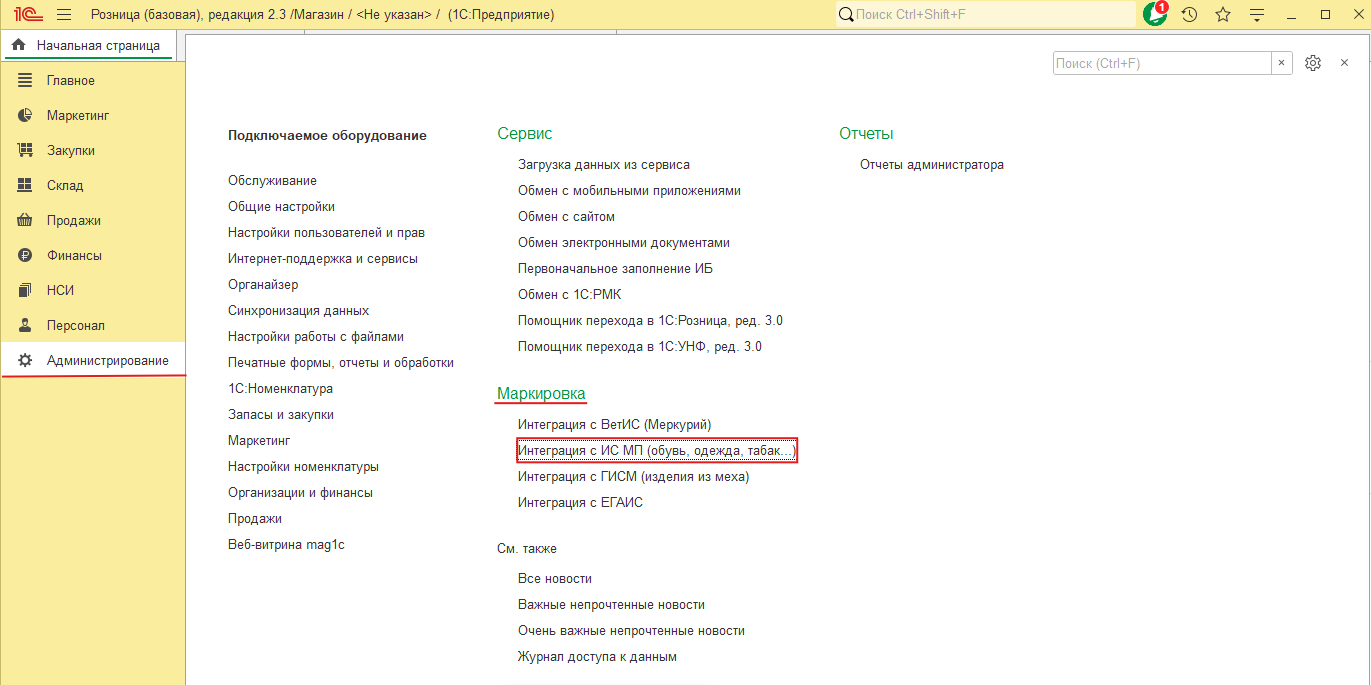The image size is (1371, 685).
Task: Open Организации и финансы
Action: (300, 493)
